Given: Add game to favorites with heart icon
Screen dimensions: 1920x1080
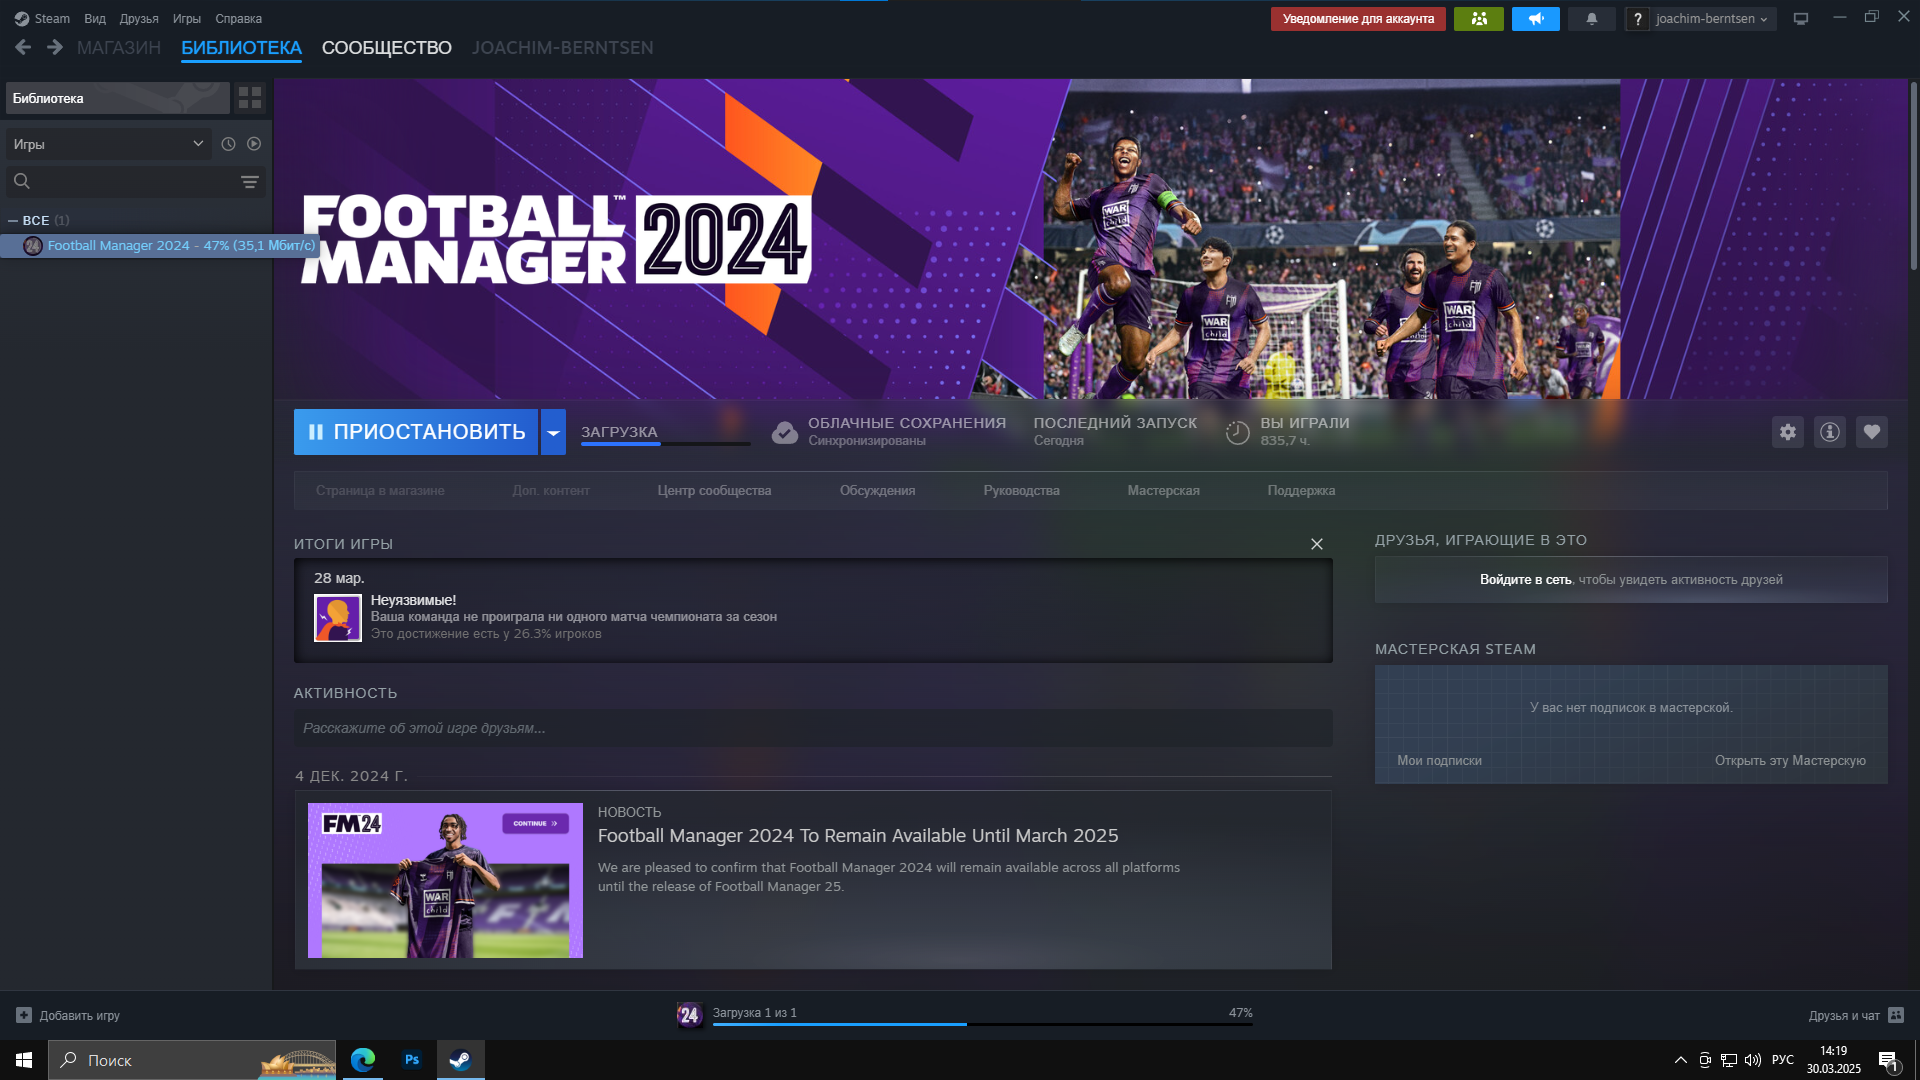Looking at the screenshot, I should click(1871, 432).
